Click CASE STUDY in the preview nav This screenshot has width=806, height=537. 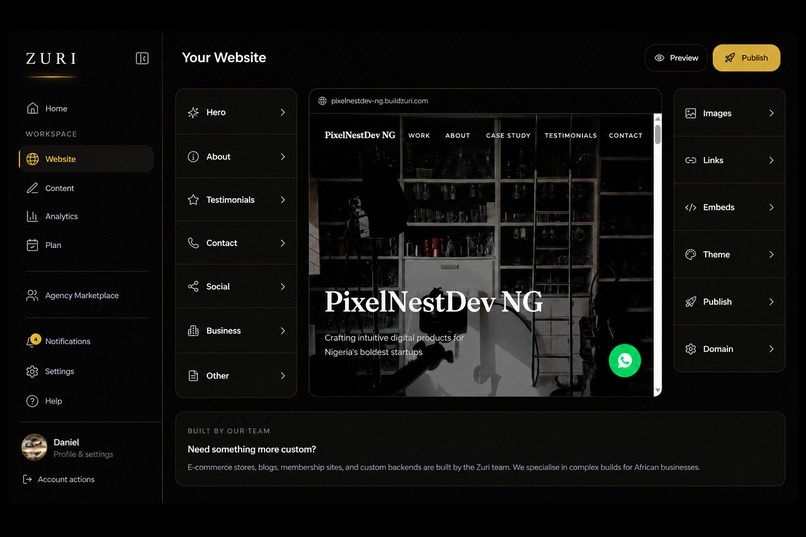508,136
